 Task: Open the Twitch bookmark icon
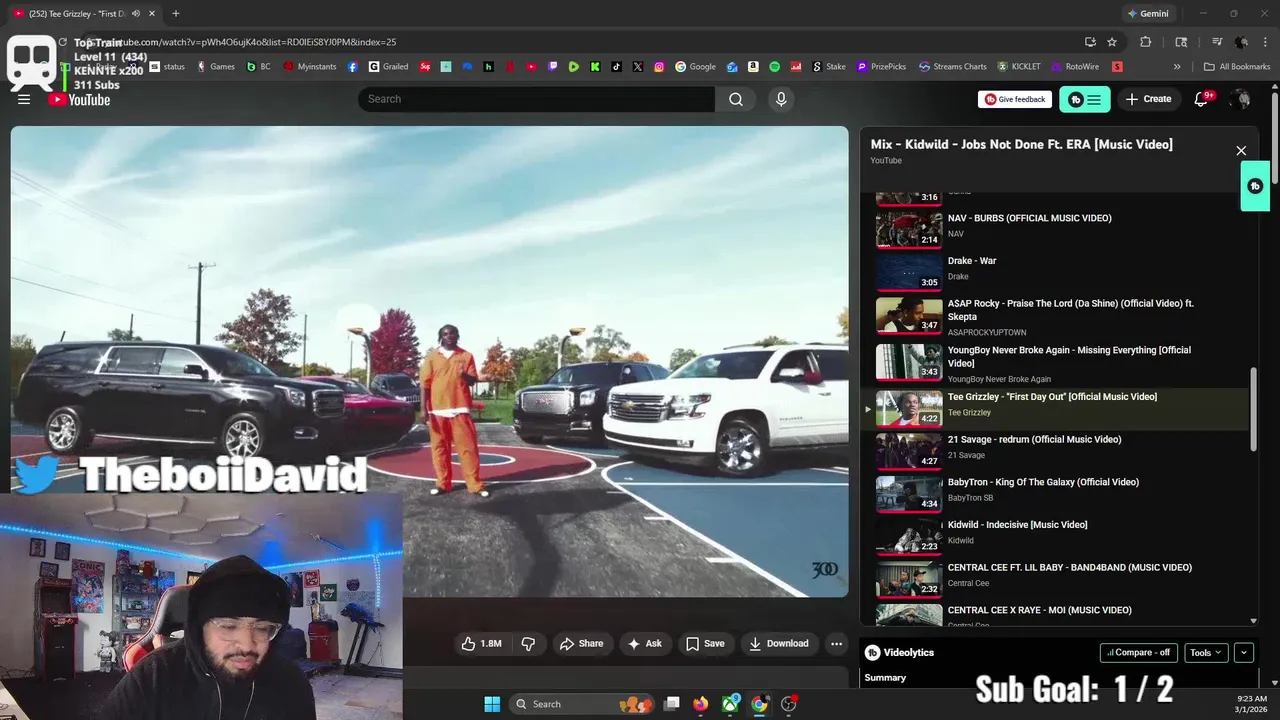(x=553, y=67)
